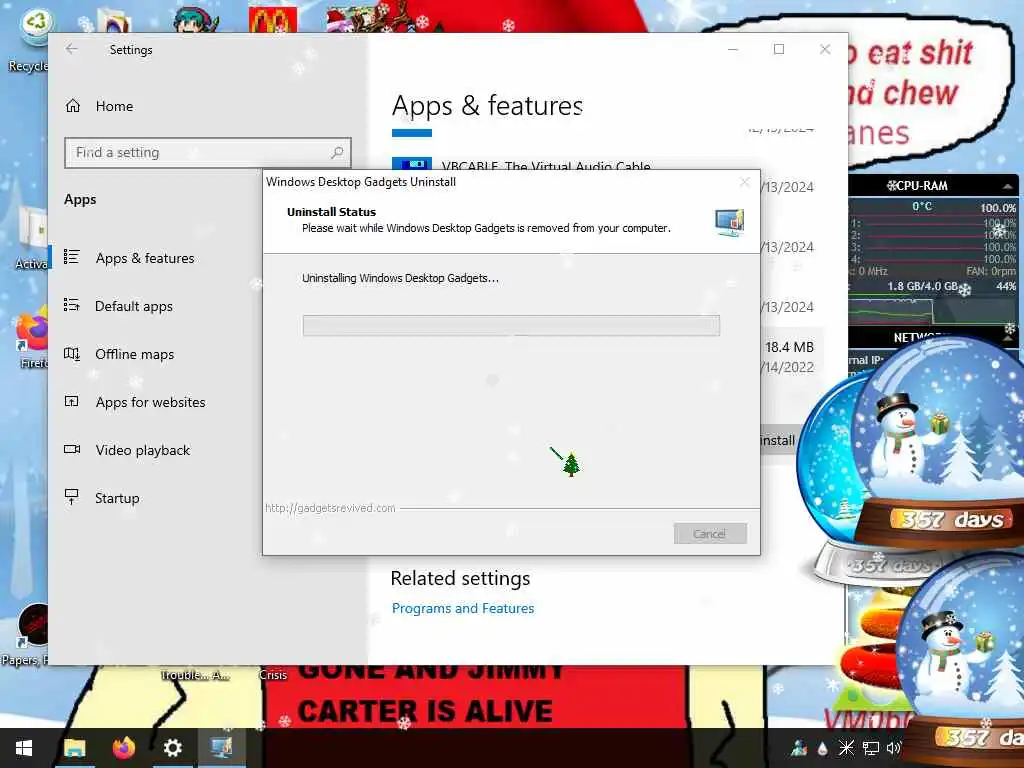Maximize the Settings window

pyautogui.click(x=779, y=50)
